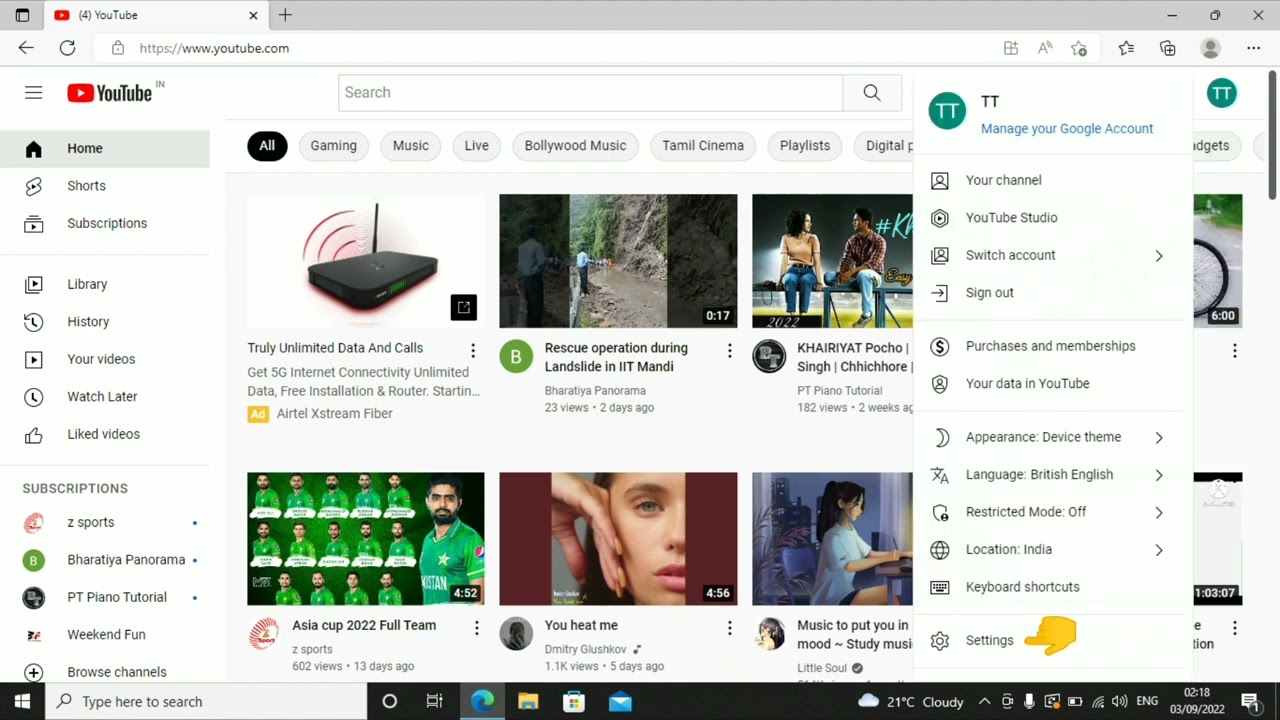Open Weekend Fun subscription channel
This screenshot has width=1280, height=720.
pos(105,635)
